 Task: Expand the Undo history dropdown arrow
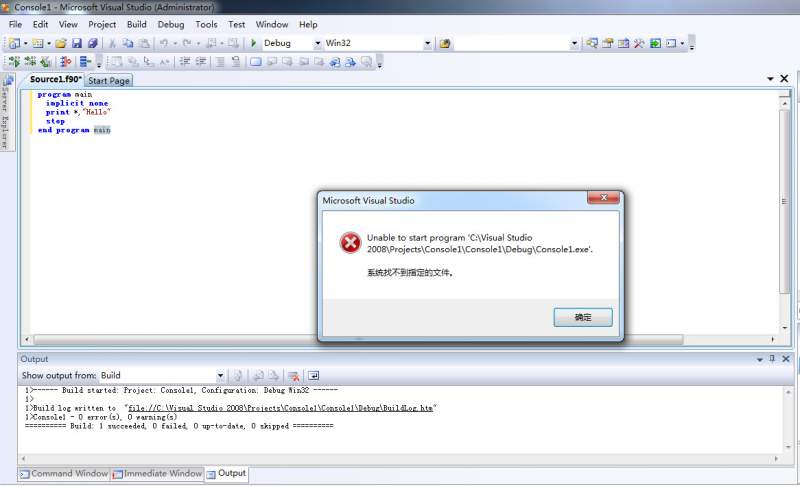coord(175,43)
